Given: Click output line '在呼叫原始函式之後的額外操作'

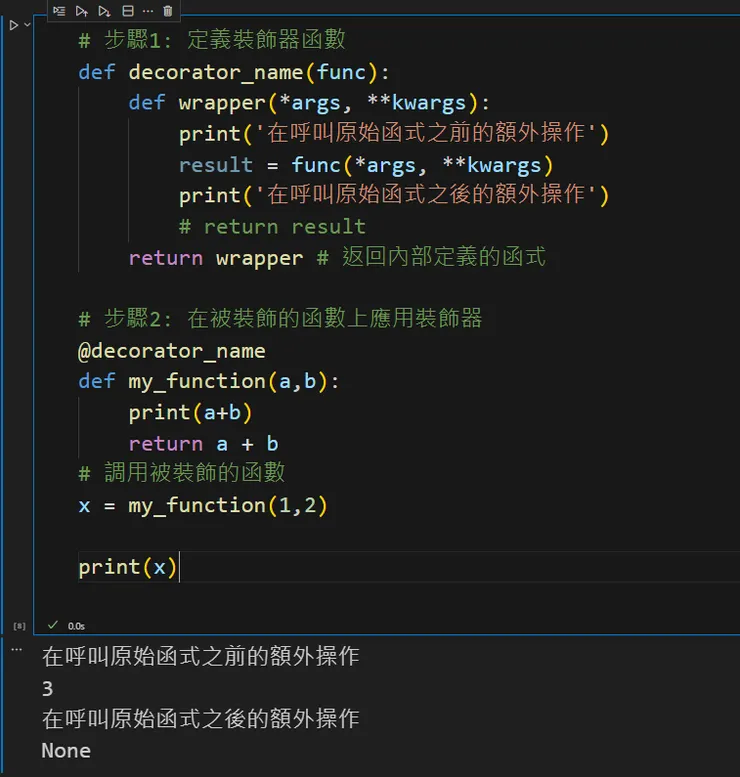Looking at the screenshot, I should coord(200,719).
